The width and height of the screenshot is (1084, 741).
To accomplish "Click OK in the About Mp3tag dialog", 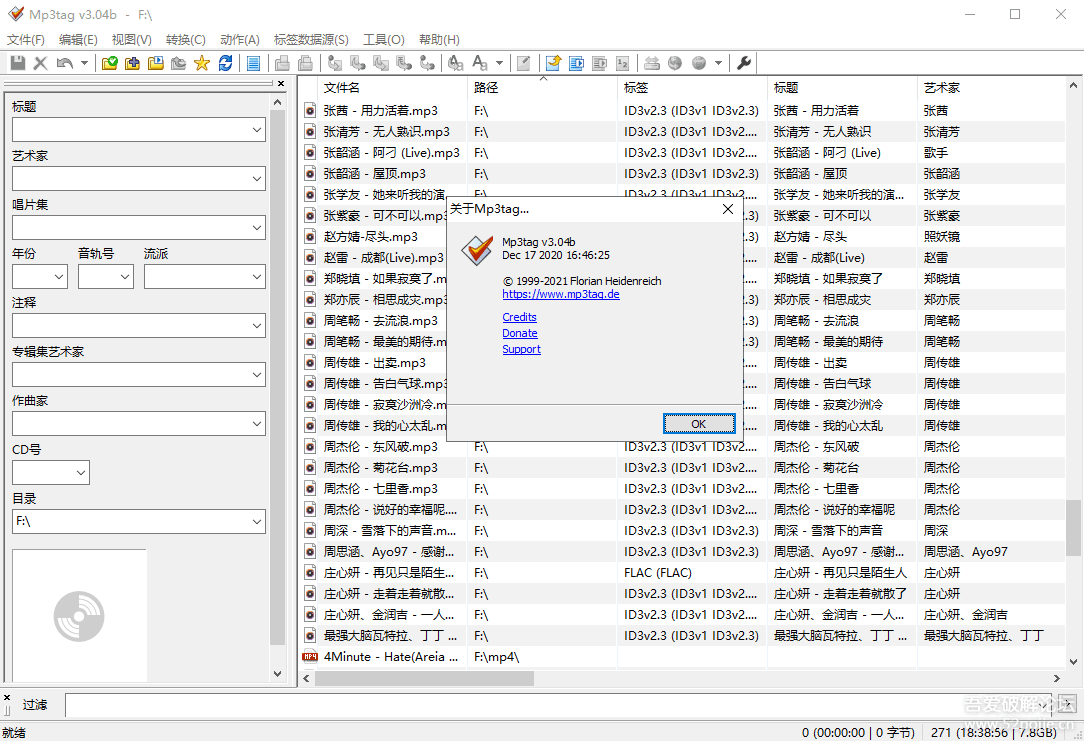I will (699, 424).
